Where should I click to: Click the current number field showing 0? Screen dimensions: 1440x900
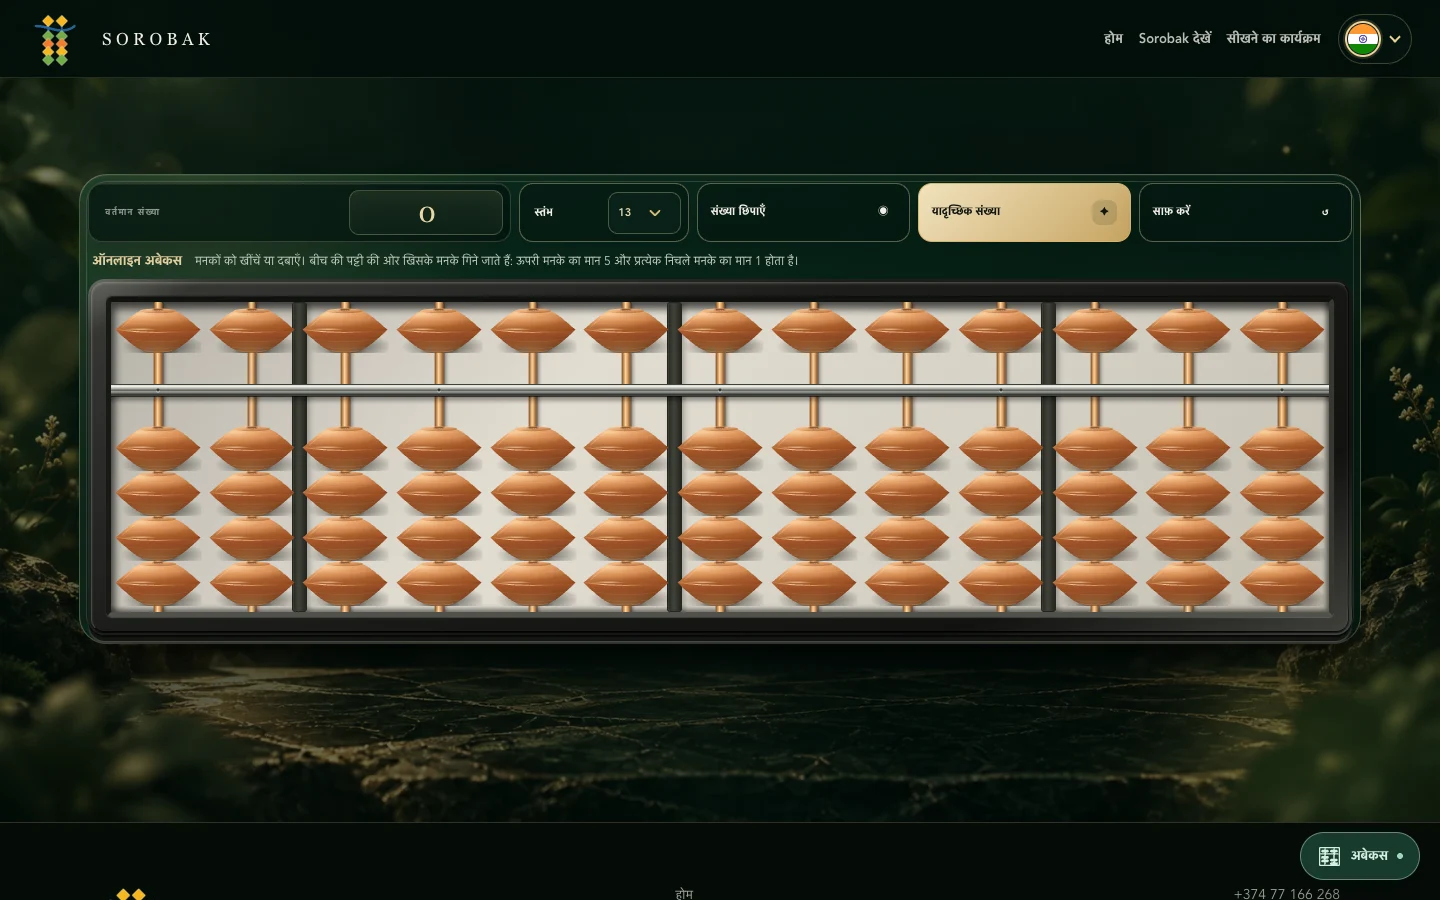pyautogui.click(x=426, y=213)
